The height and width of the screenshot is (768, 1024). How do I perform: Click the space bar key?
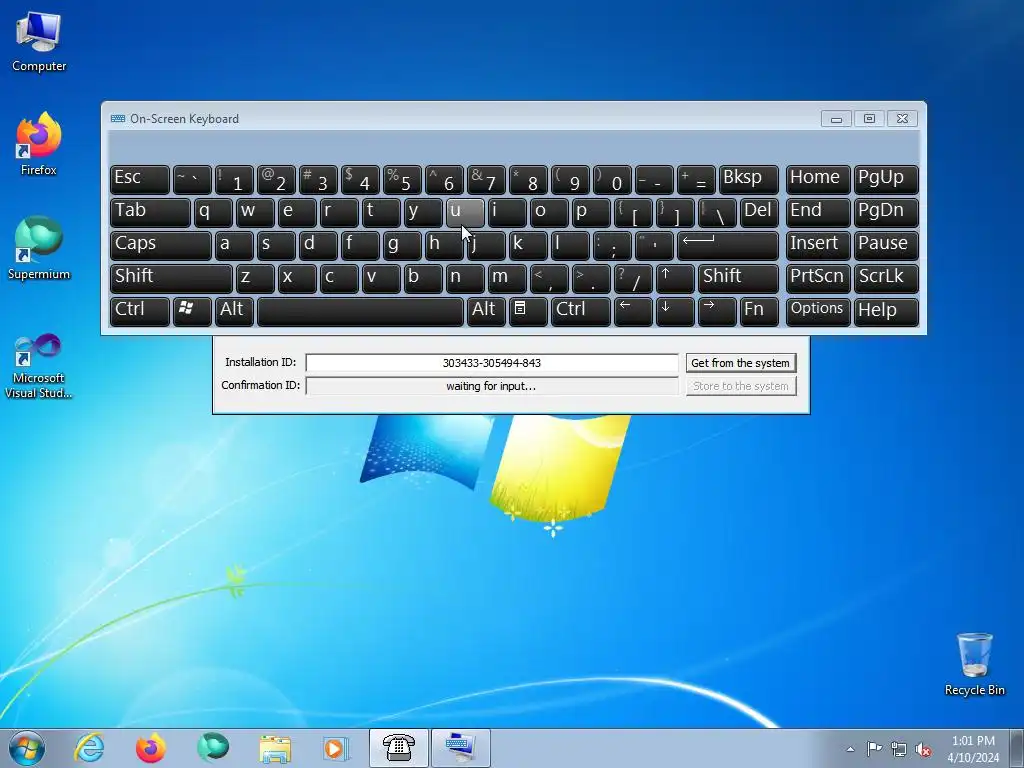click(x=360, y=312)
